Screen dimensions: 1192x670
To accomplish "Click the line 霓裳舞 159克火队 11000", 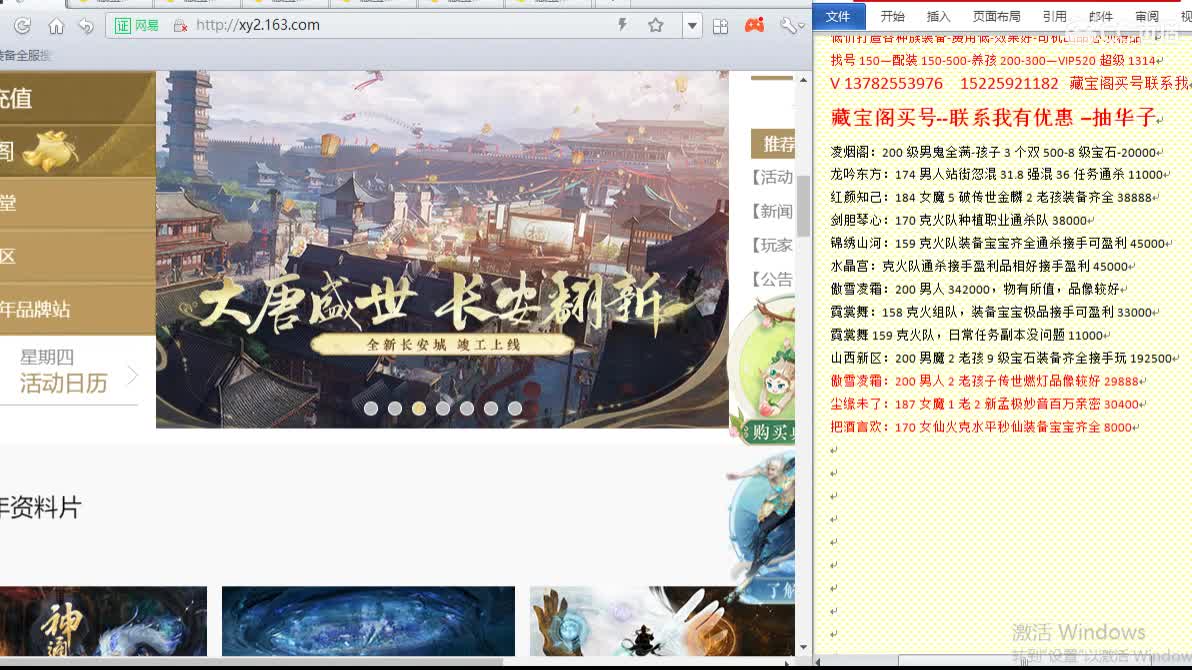I will coord(969,335).
